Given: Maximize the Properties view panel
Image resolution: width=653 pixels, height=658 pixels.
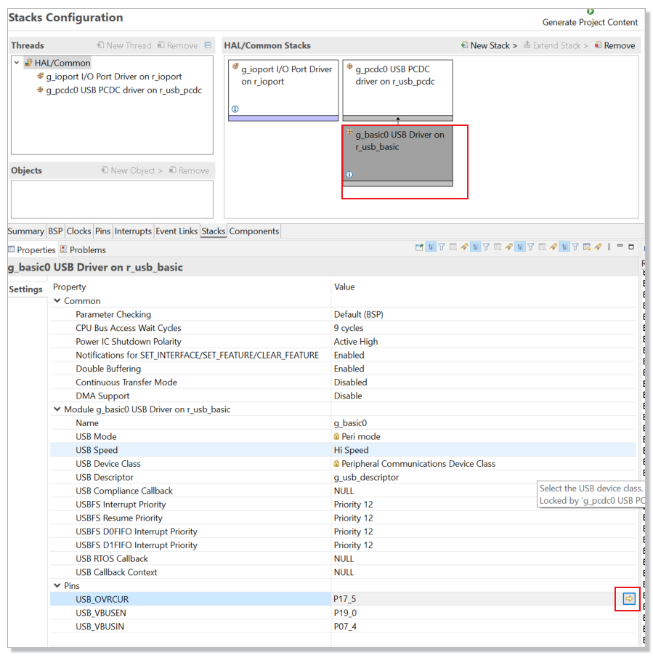Looking at the screenshot, I should 631,247.
